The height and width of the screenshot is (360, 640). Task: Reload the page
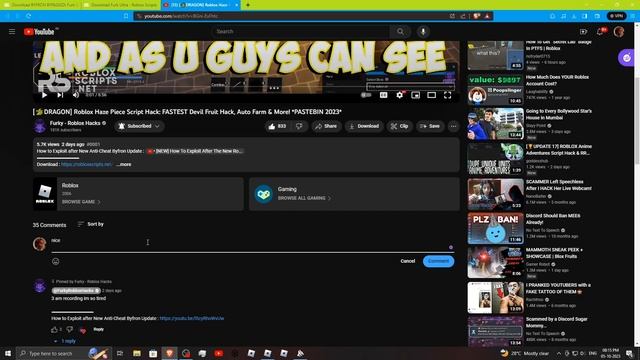click(29, 16)
